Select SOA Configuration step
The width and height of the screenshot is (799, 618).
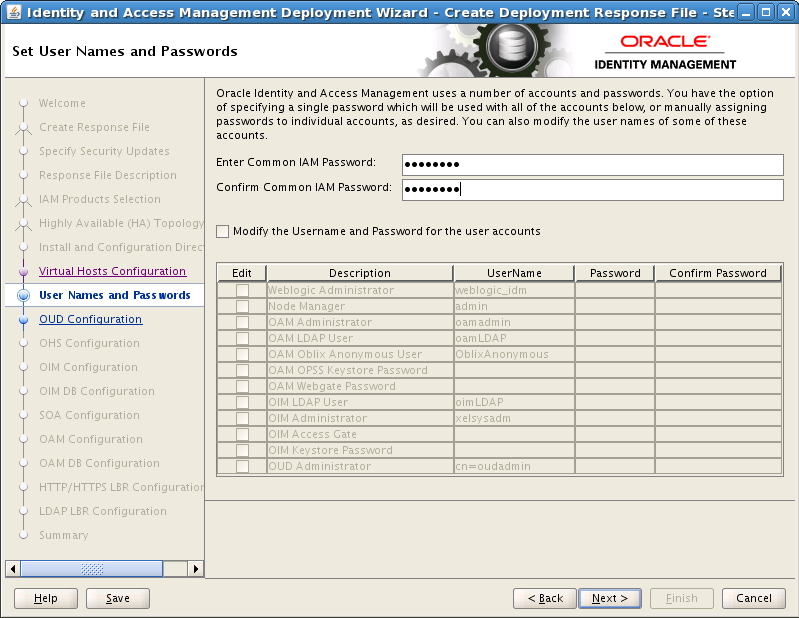pyautogui.click(x=89, y=415)
